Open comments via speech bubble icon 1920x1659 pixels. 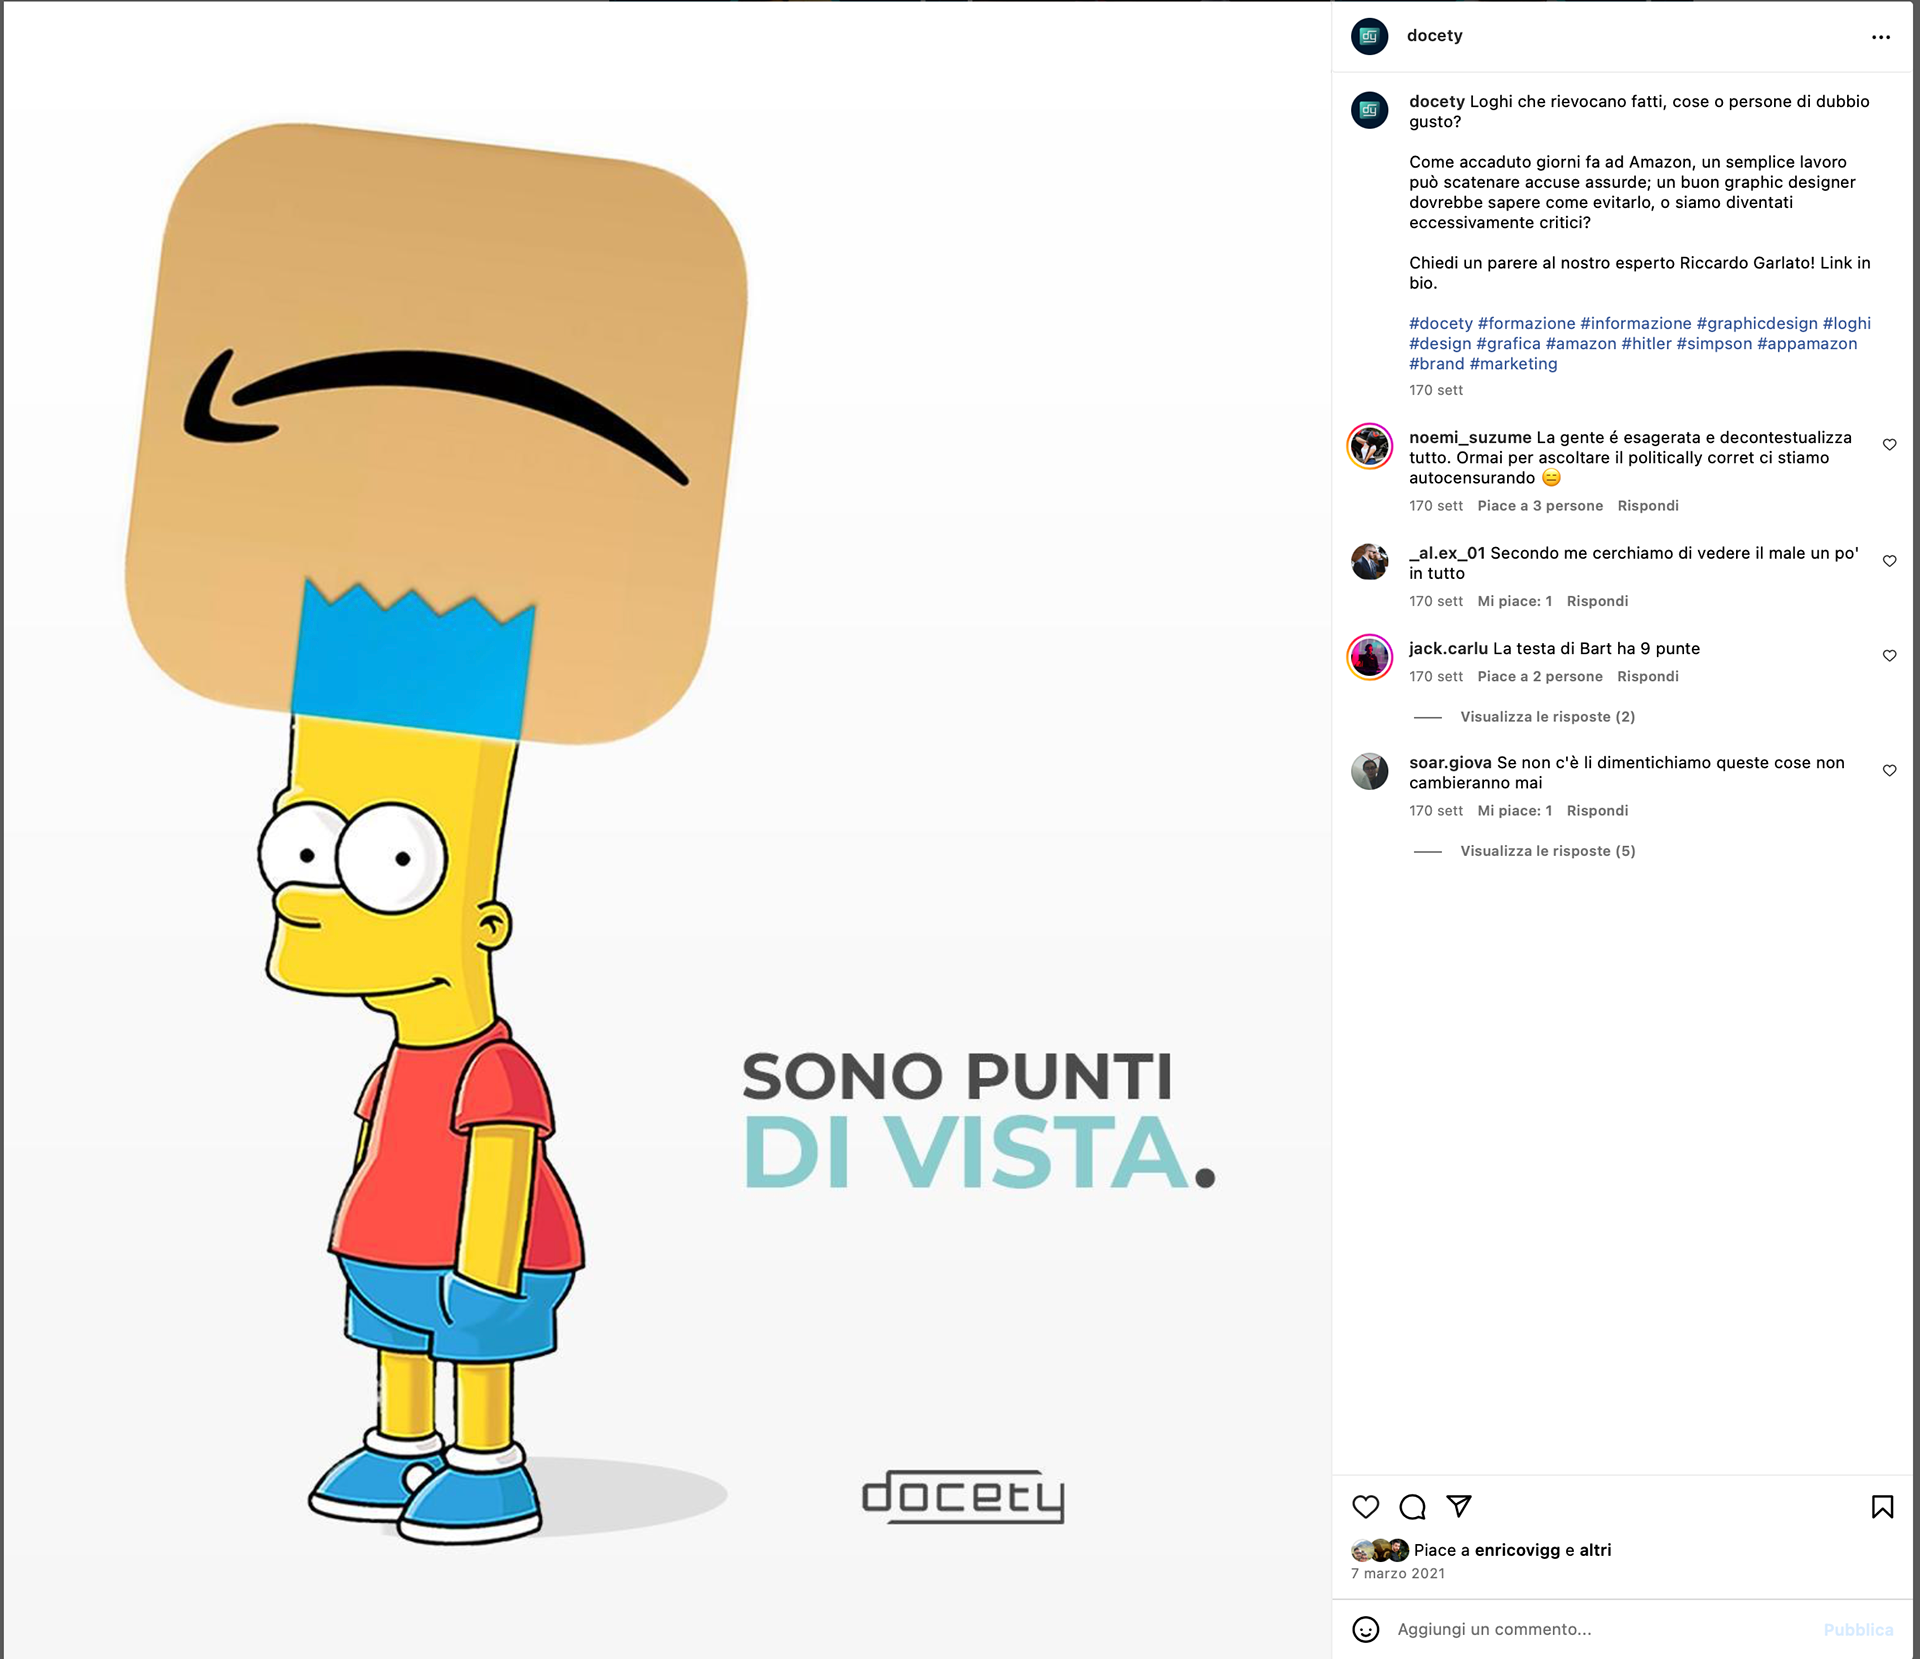[1412, 1506]
